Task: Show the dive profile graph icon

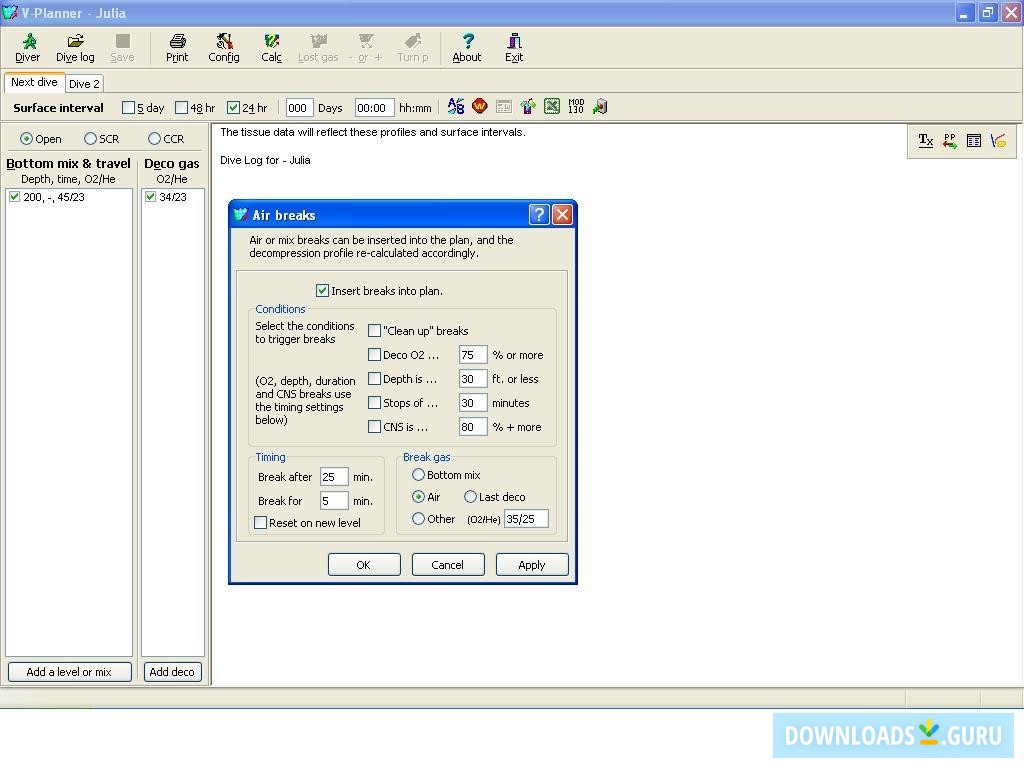Action: pos(998,141)
